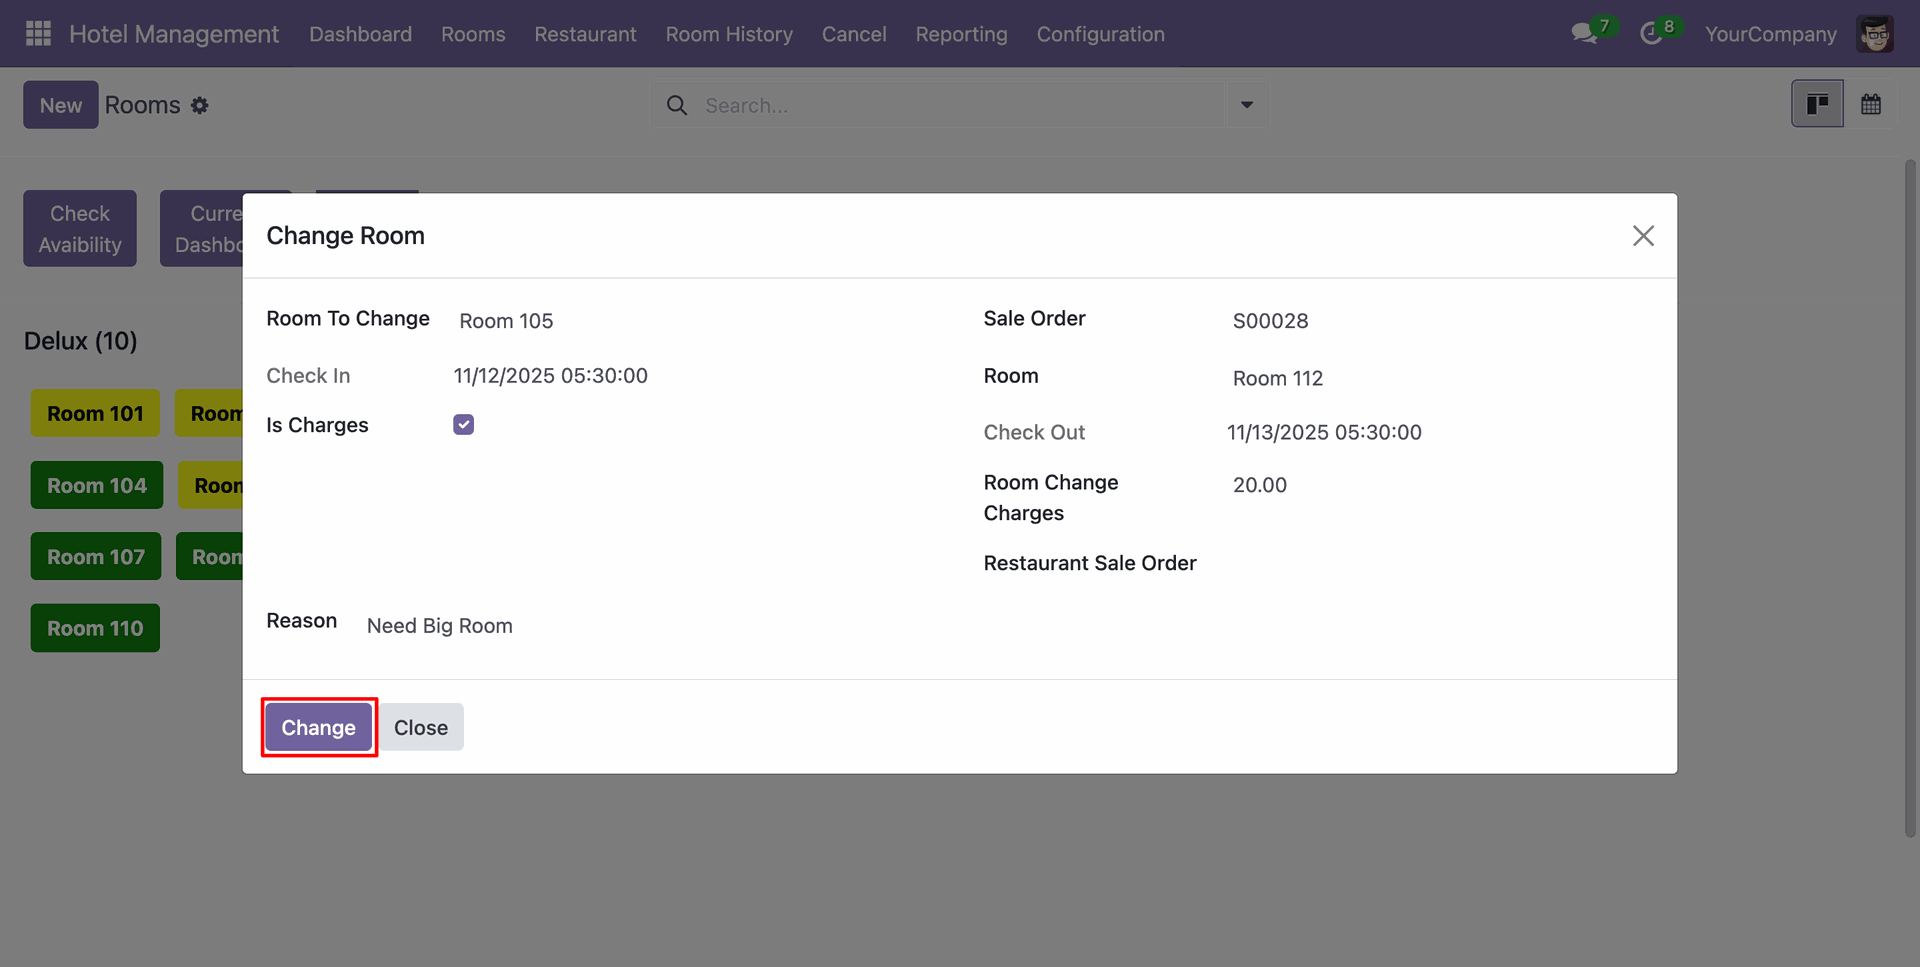This screenshot has width=1920, height=967.
Task: Open the Room 112 selection field
Action: coord(1430,378)
